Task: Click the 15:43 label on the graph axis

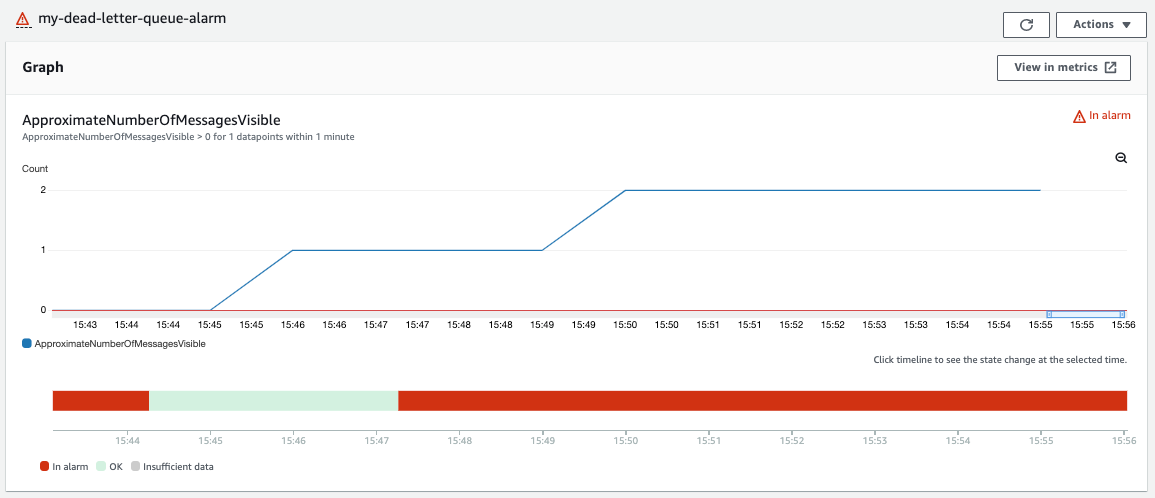Action: point(85,324)
